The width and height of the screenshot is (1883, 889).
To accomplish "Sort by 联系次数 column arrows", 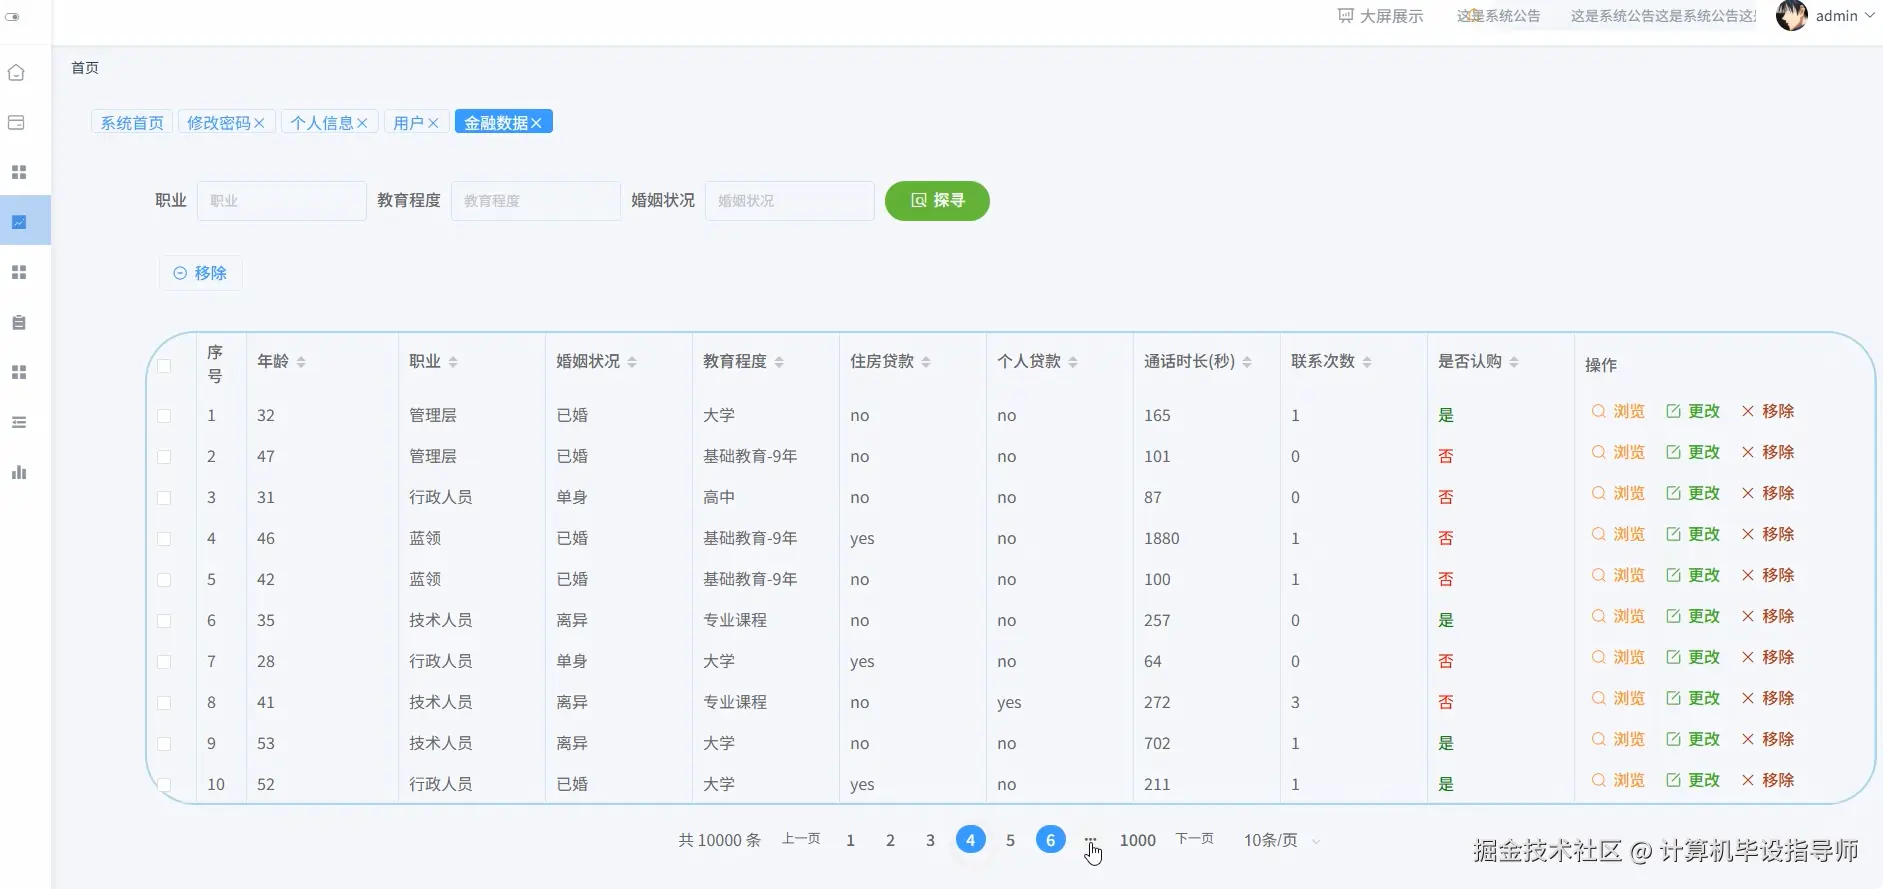I will pos(1367,361).
